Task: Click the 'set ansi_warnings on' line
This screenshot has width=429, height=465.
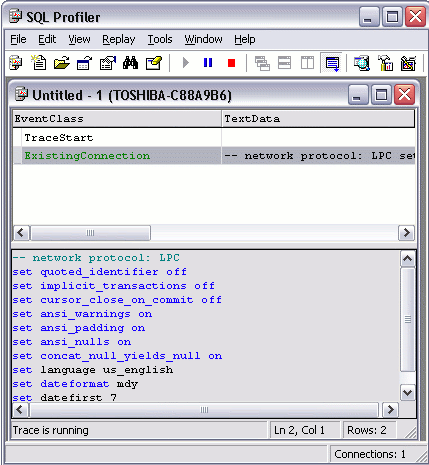Action: [x=82, y=314]
